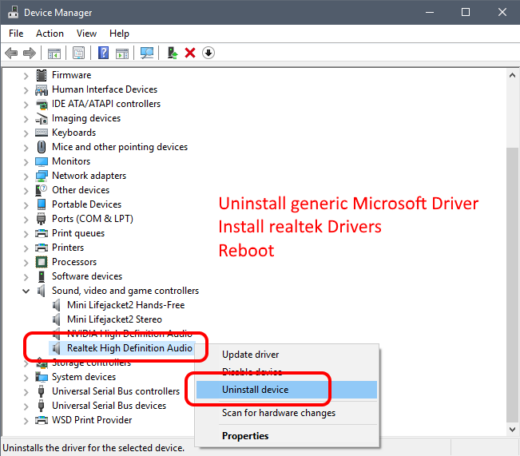Click the Keyboards category icon
Viewport: 520px width, 456px height.
tap(41, 133)
